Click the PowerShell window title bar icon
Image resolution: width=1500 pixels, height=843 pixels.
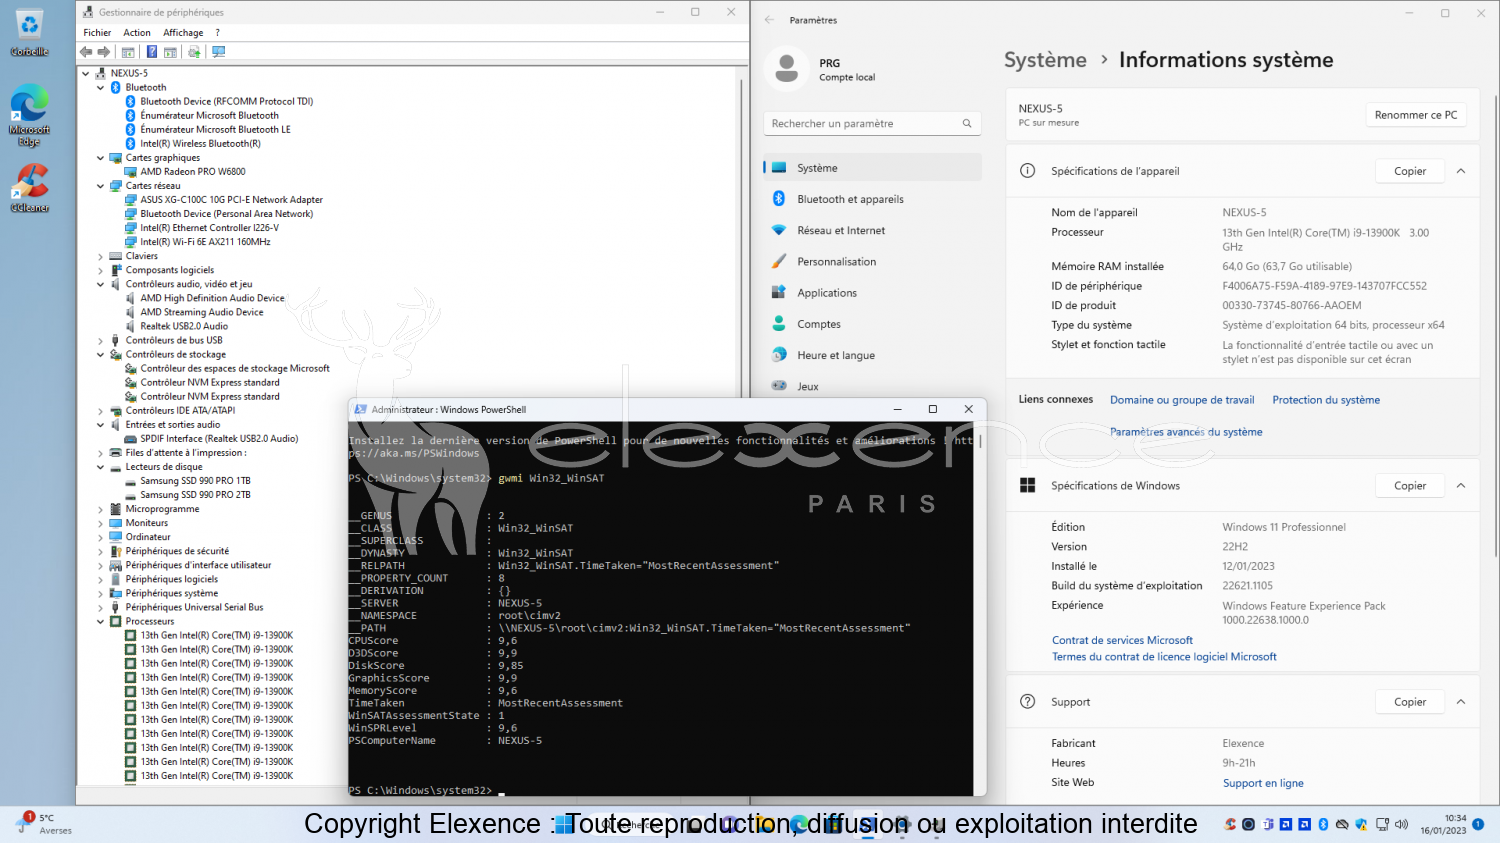(x=360, y=409)
